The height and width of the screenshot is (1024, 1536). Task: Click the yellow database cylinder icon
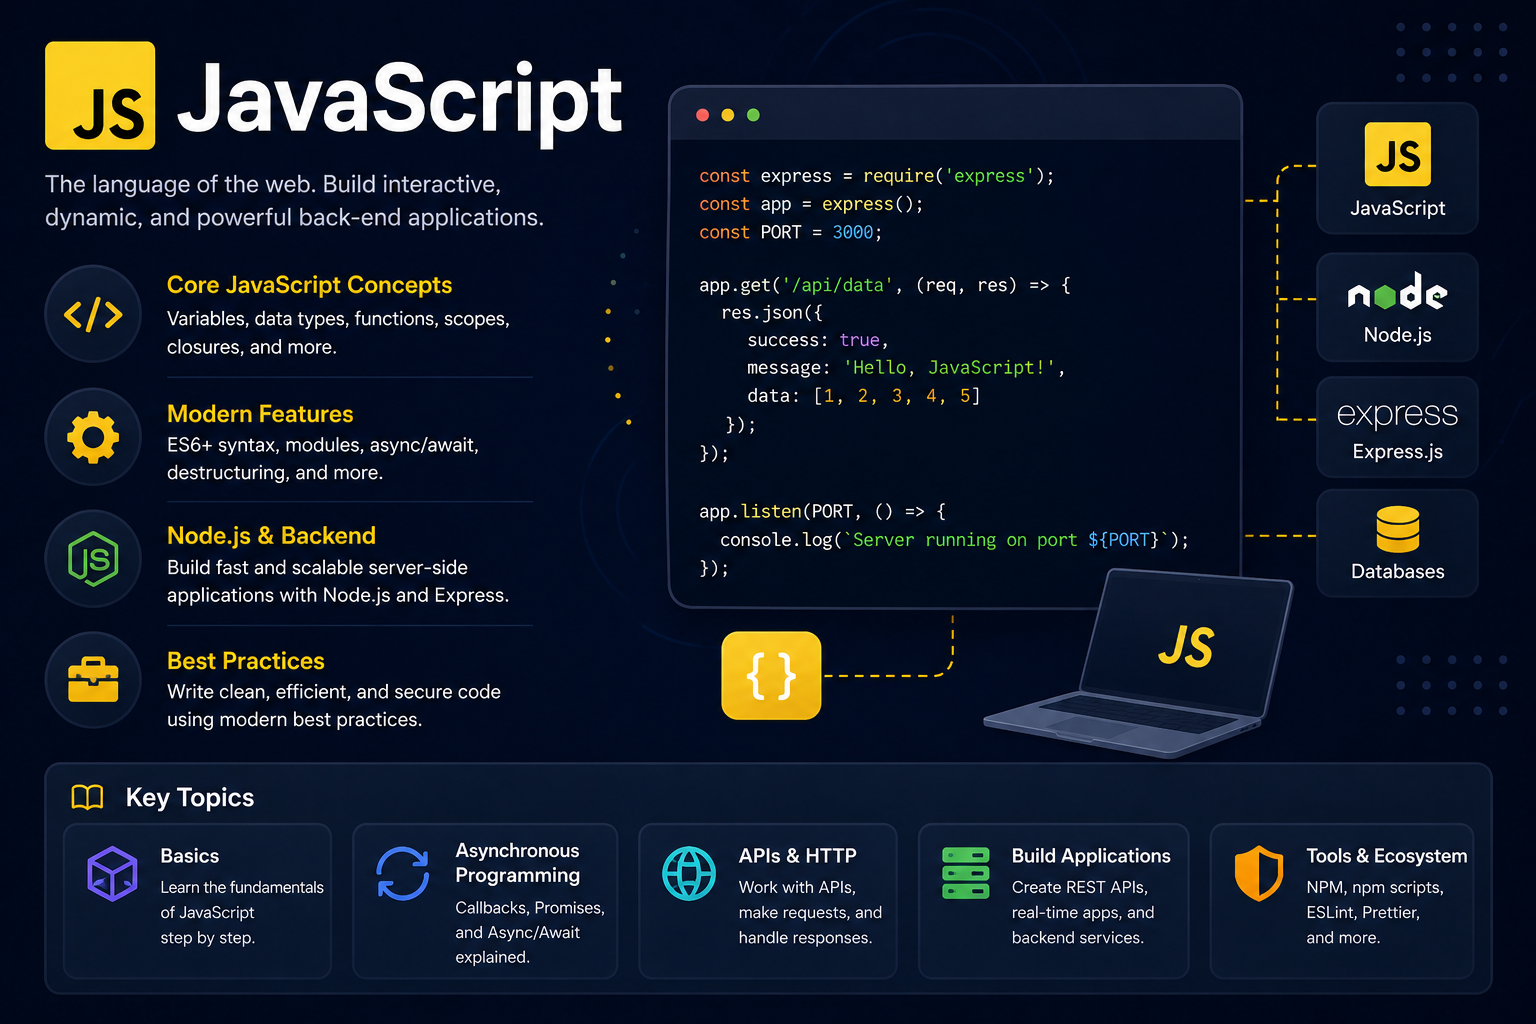click(x=1397, y=529)
